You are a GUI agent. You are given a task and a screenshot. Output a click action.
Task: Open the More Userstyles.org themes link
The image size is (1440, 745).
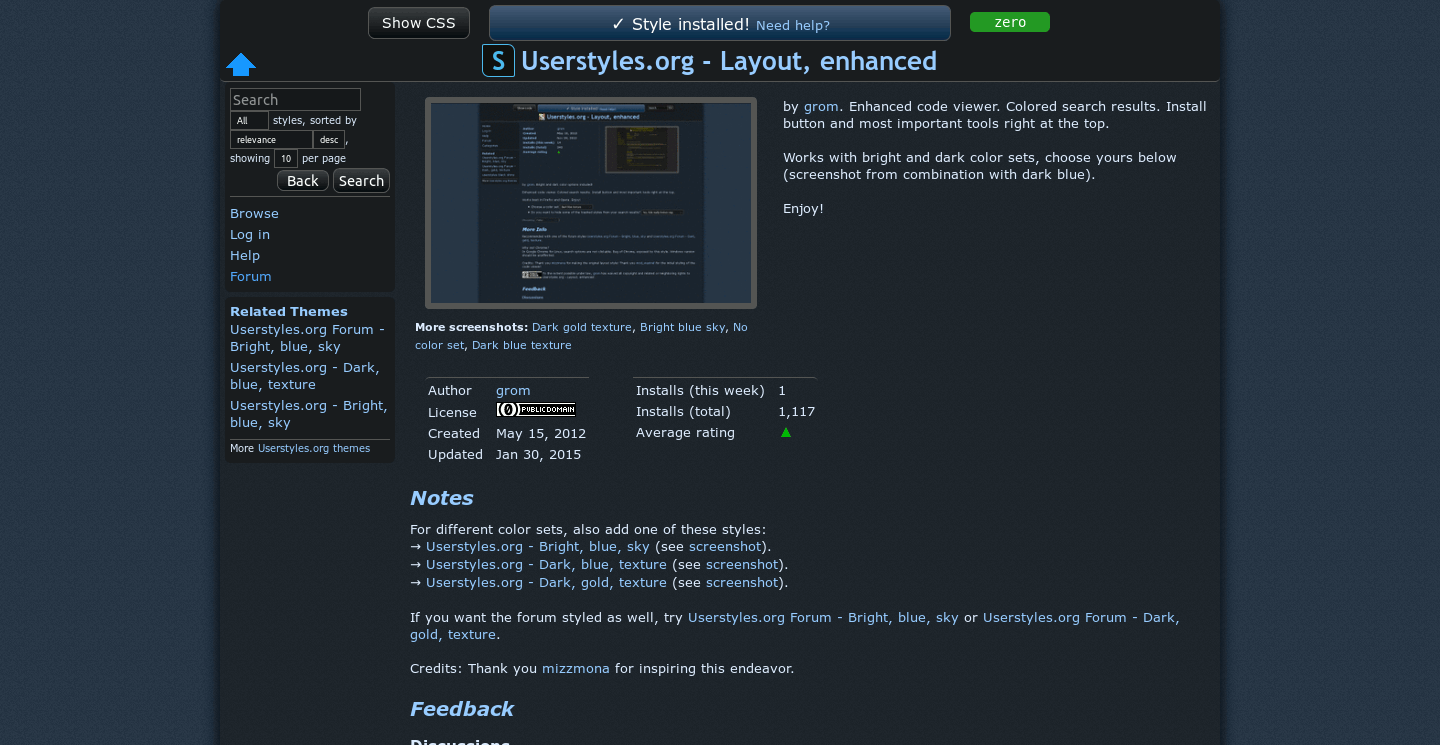point(314,448)
